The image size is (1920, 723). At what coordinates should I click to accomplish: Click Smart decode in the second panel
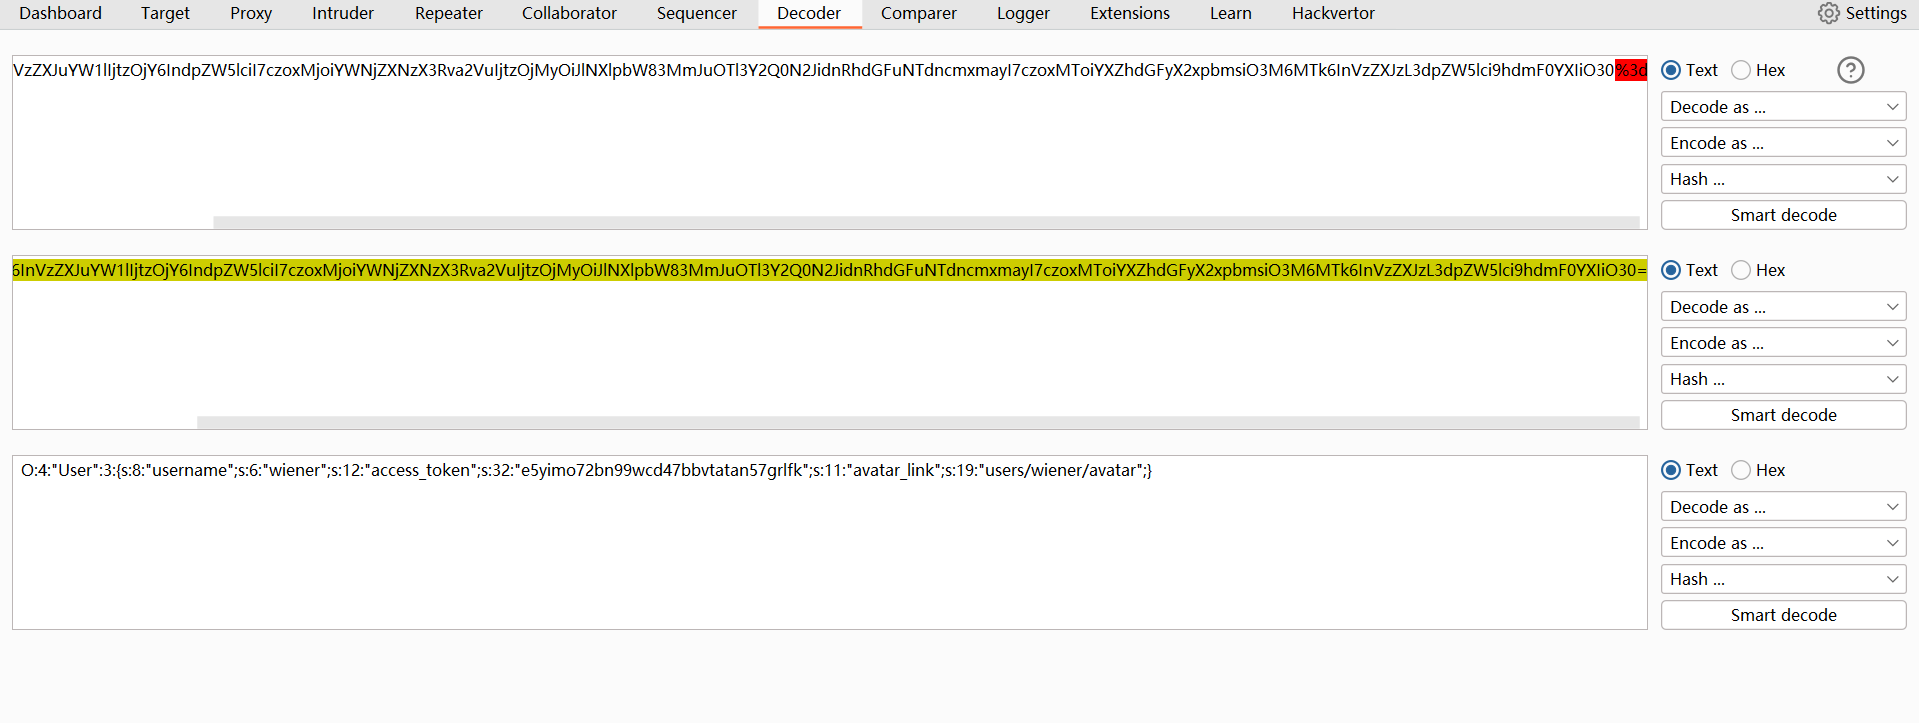pyautogui.click(x=1783, y=415)
